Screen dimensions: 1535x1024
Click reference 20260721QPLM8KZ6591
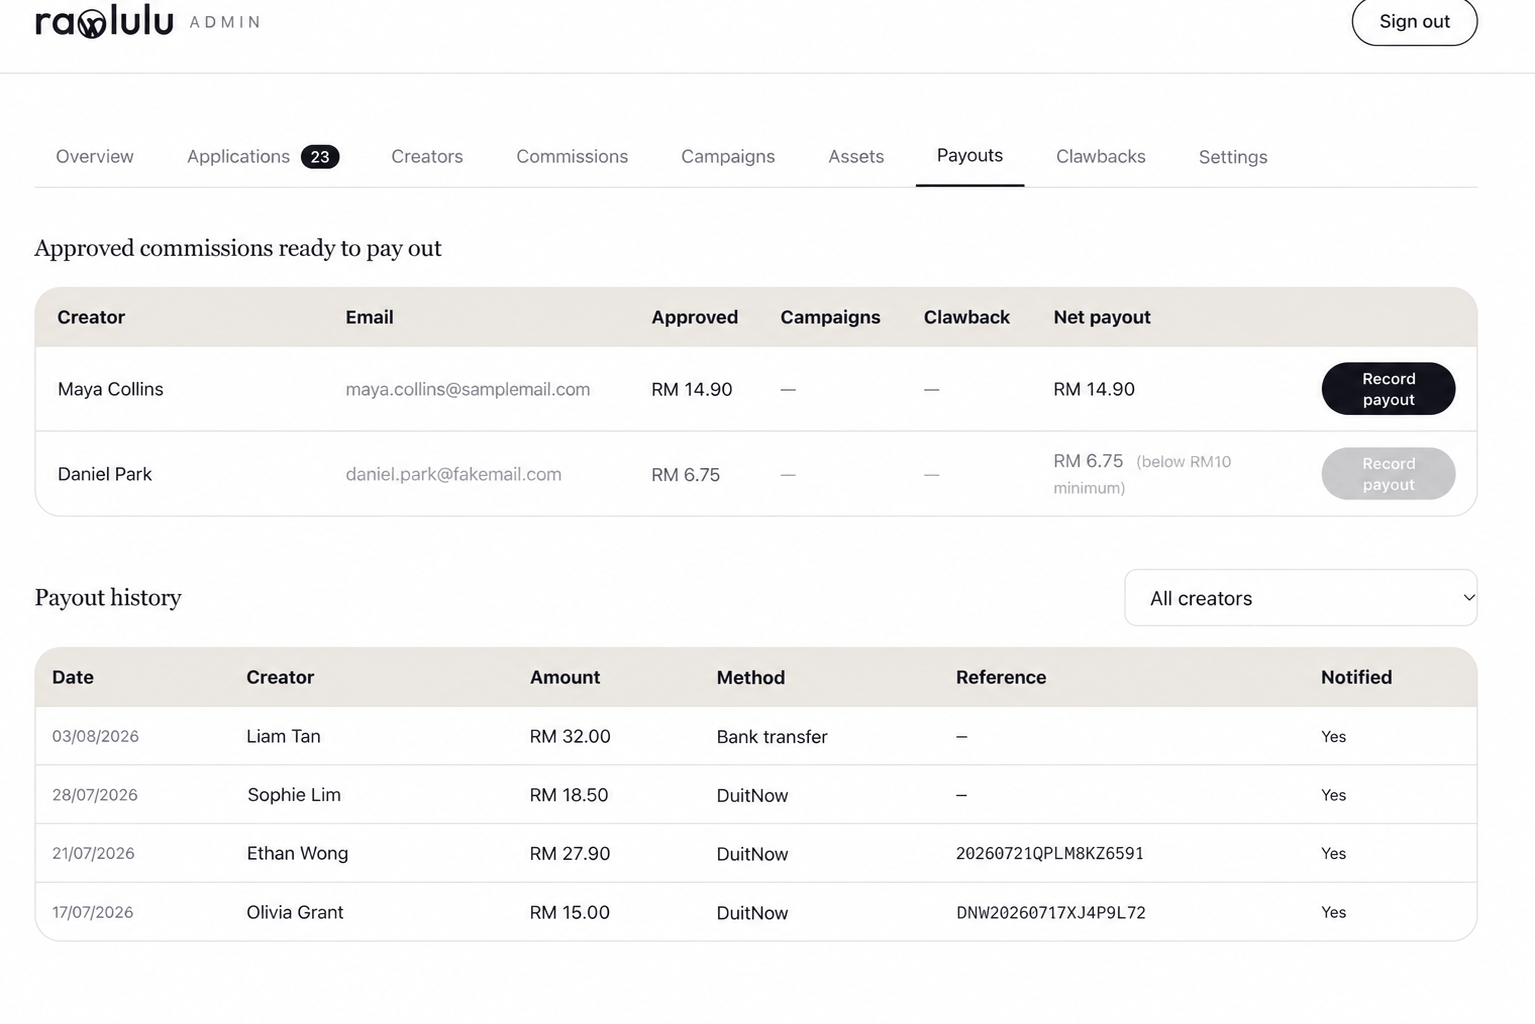pyautogui.click(x=1050, y=853)
